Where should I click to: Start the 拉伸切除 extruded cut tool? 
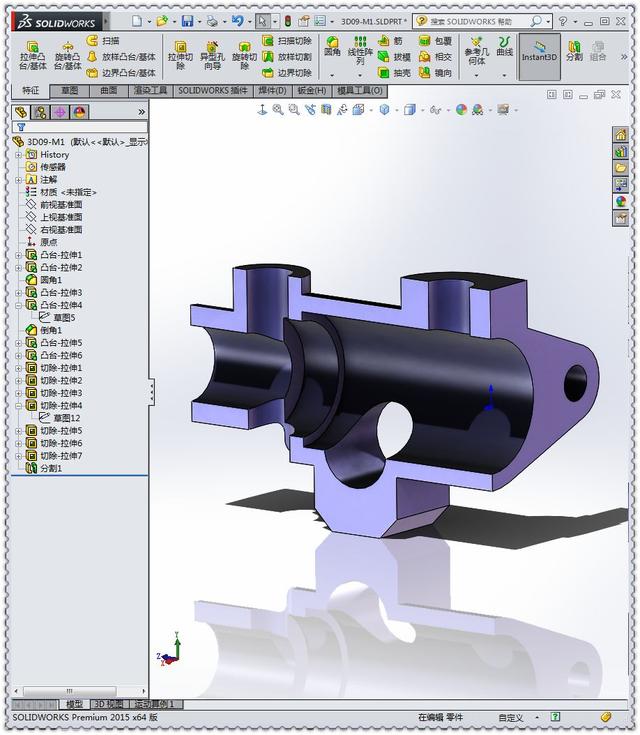(x=181, y=56)
